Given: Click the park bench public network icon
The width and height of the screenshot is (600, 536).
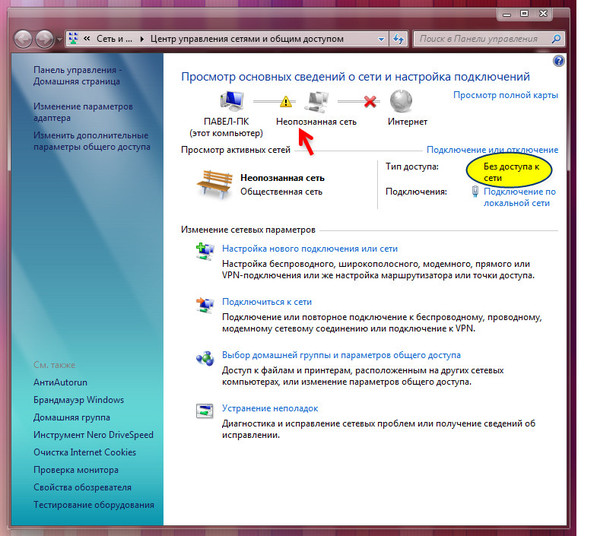Looking at the screenshot, I should [x=215, y=185].
